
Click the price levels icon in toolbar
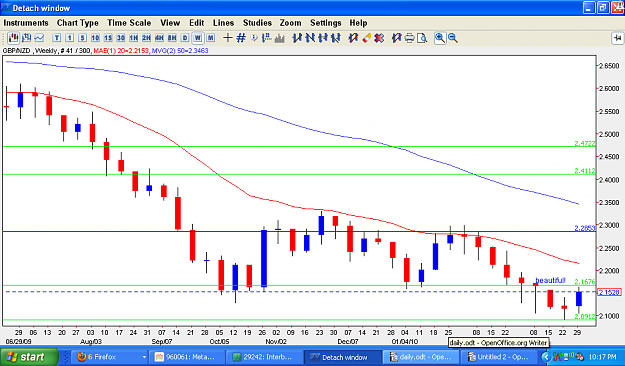click(x=267, y=38)
